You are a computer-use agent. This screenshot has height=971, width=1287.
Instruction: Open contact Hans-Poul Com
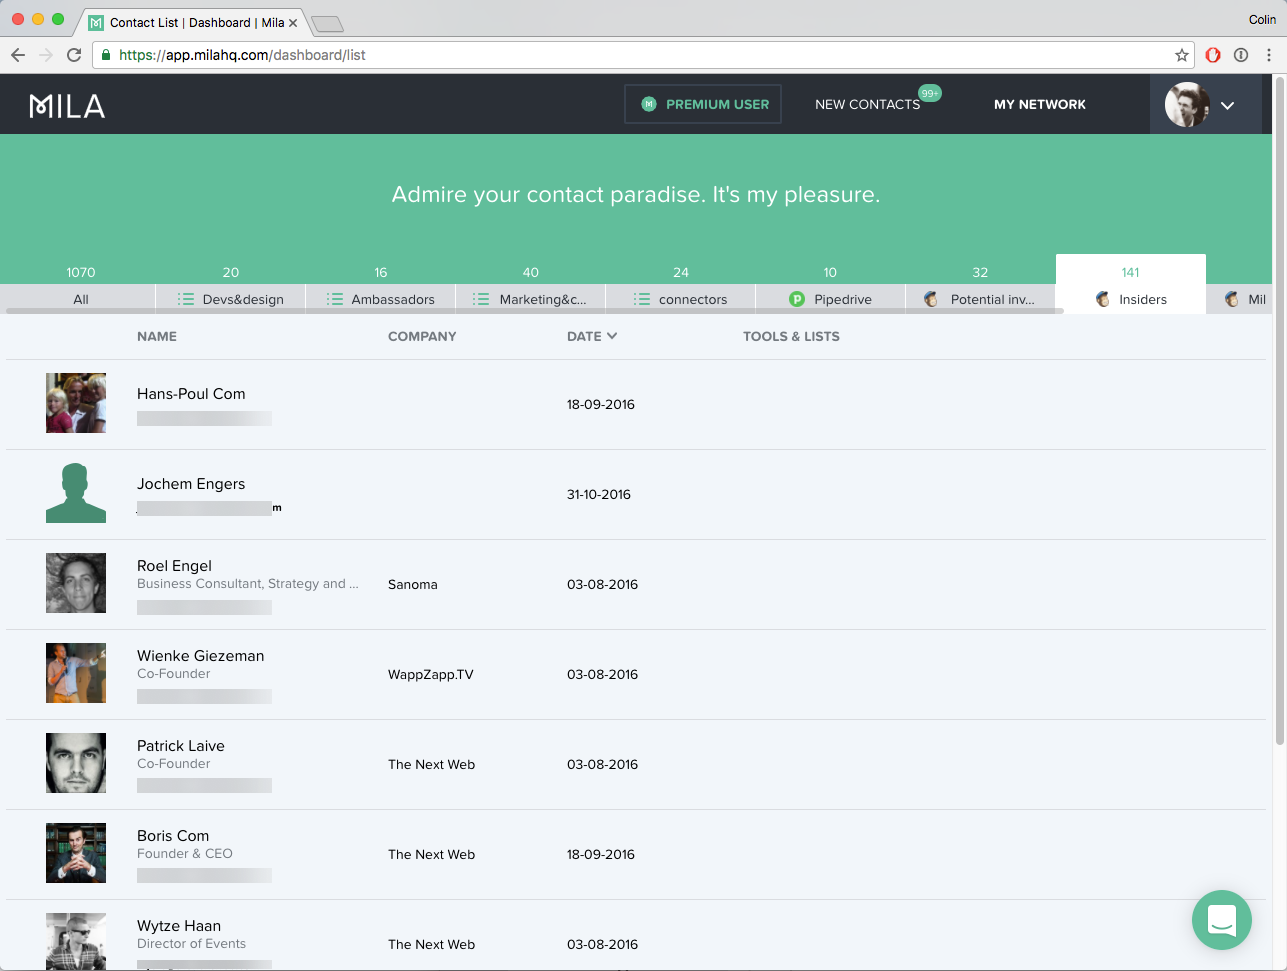point(191,394)
